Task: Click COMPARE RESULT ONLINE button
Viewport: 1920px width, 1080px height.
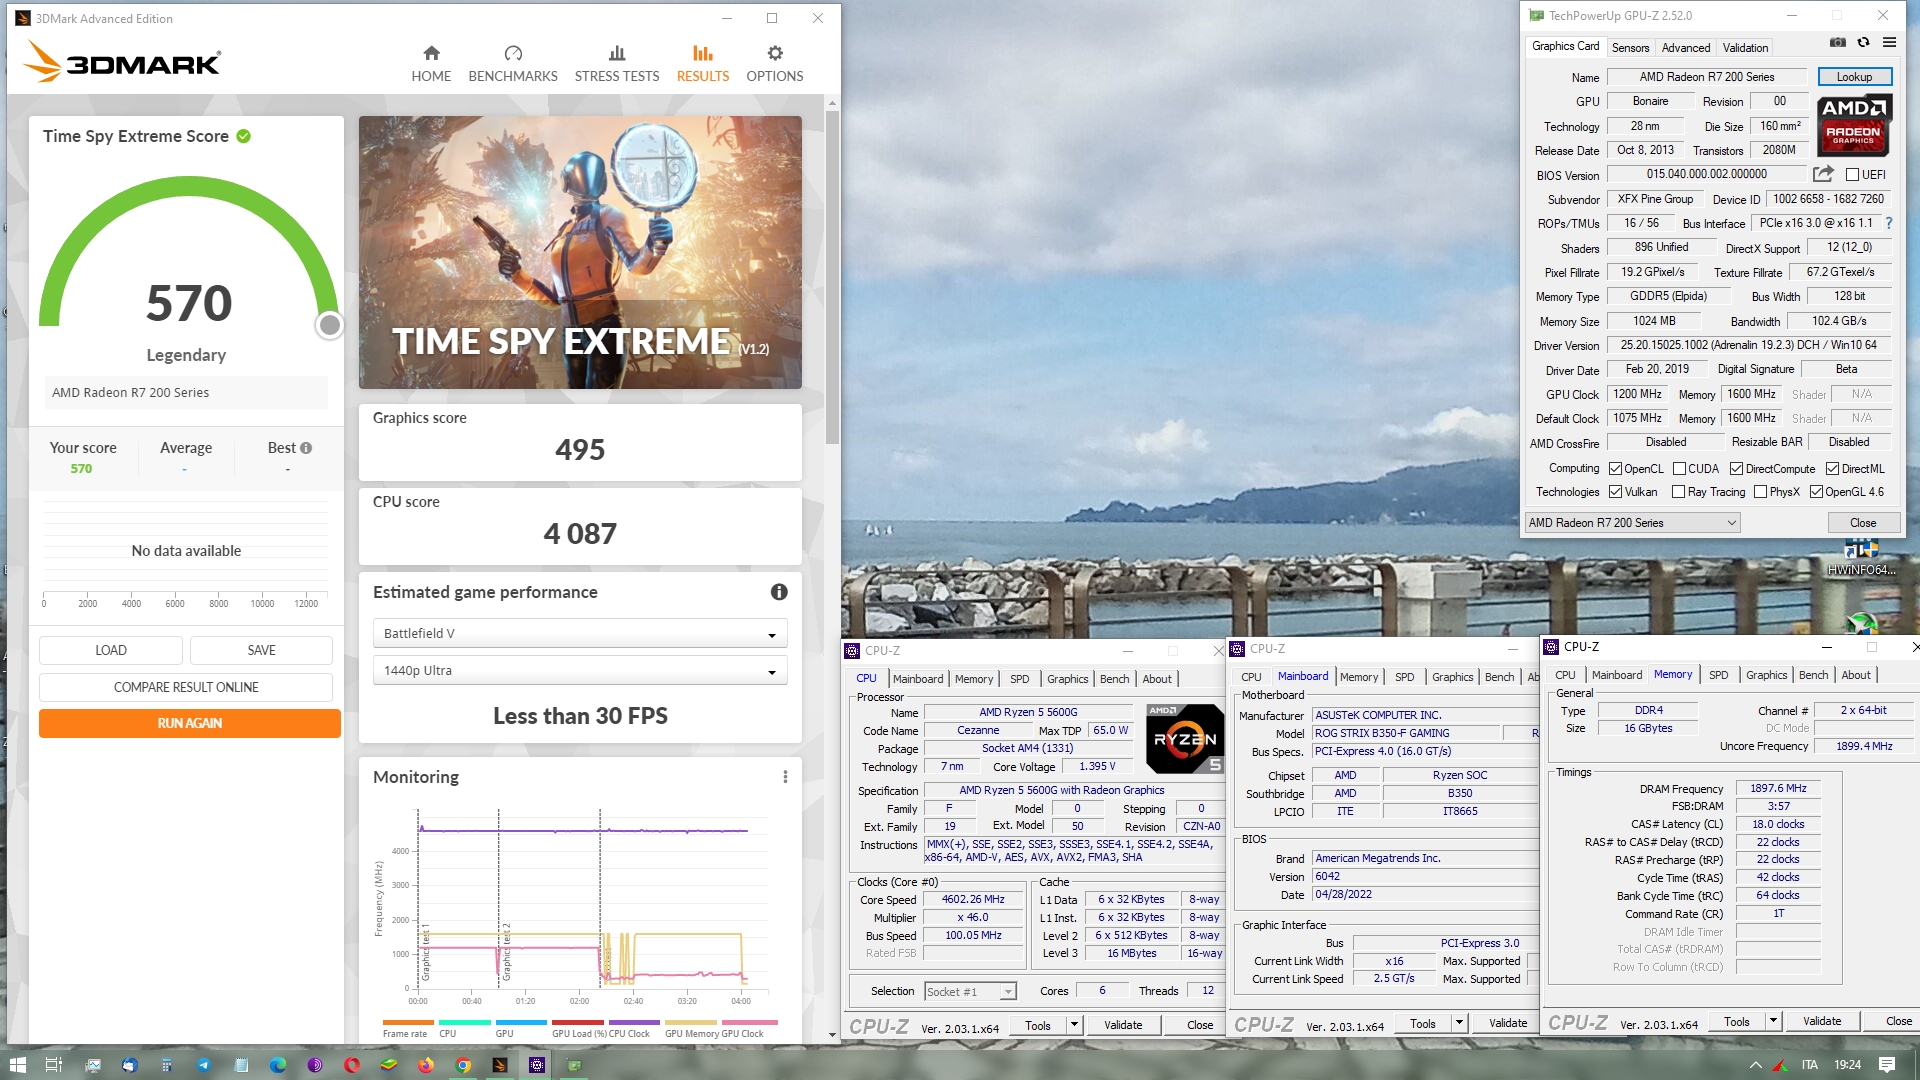Action: coord(186,687)
